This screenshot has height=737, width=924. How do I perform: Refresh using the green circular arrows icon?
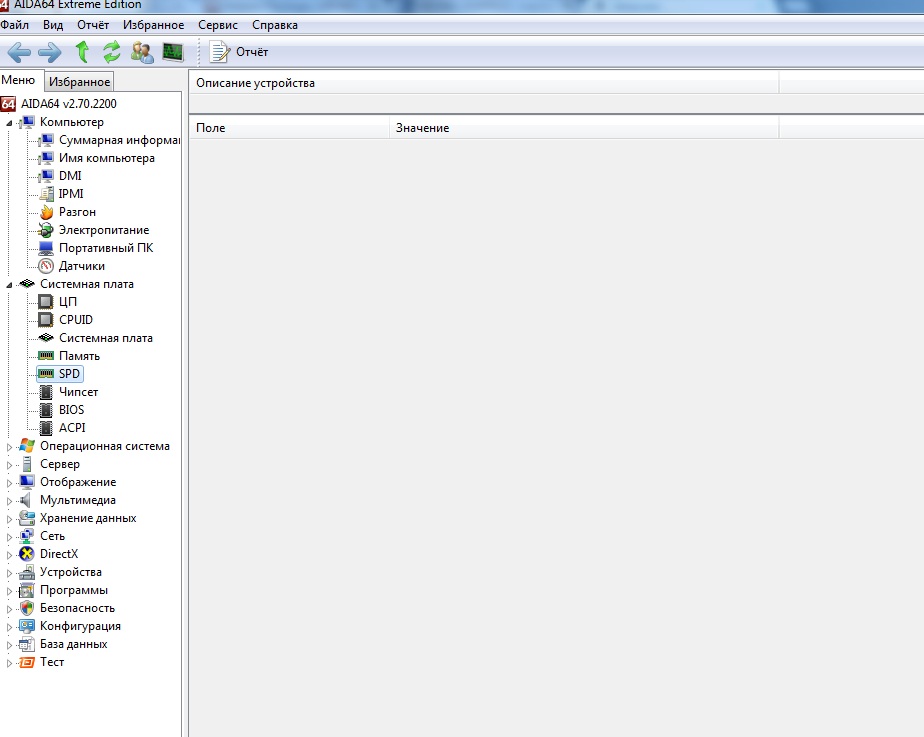[112, 52]
